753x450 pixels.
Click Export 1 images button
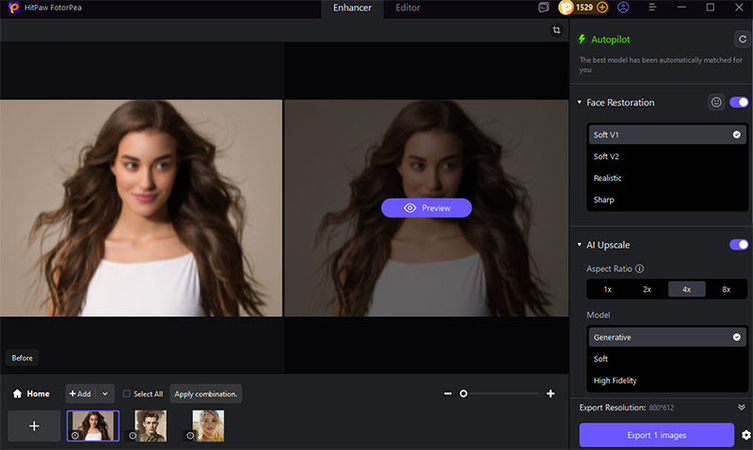tap(657, 435)
